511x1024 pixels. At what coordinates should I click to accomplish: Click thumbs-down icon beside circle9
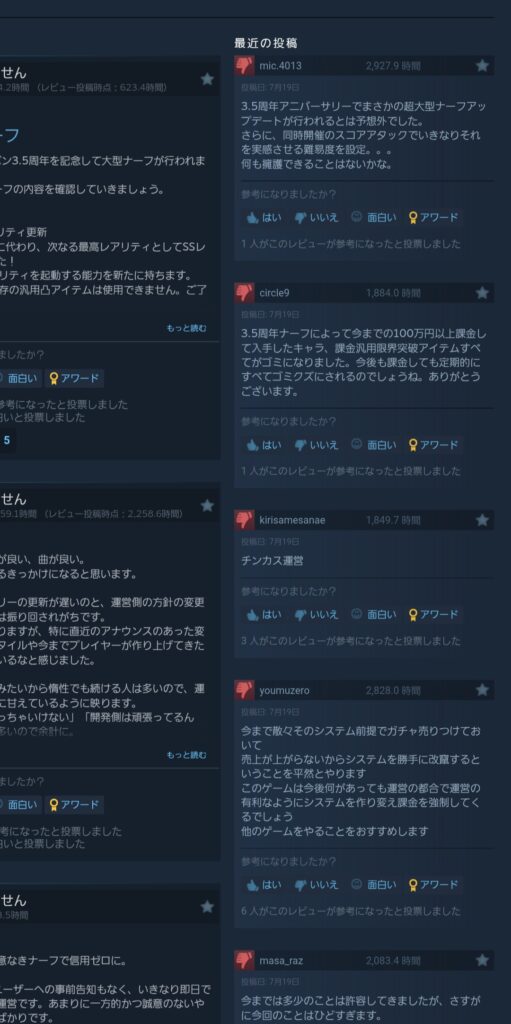[244, 293]
